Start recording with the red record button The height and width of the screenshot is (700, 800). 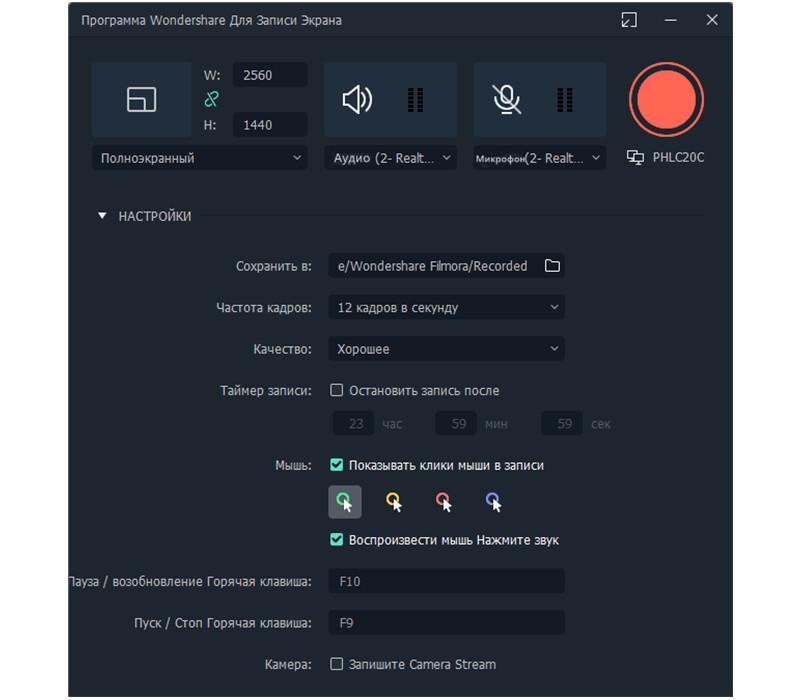click(x=666, y=99)
